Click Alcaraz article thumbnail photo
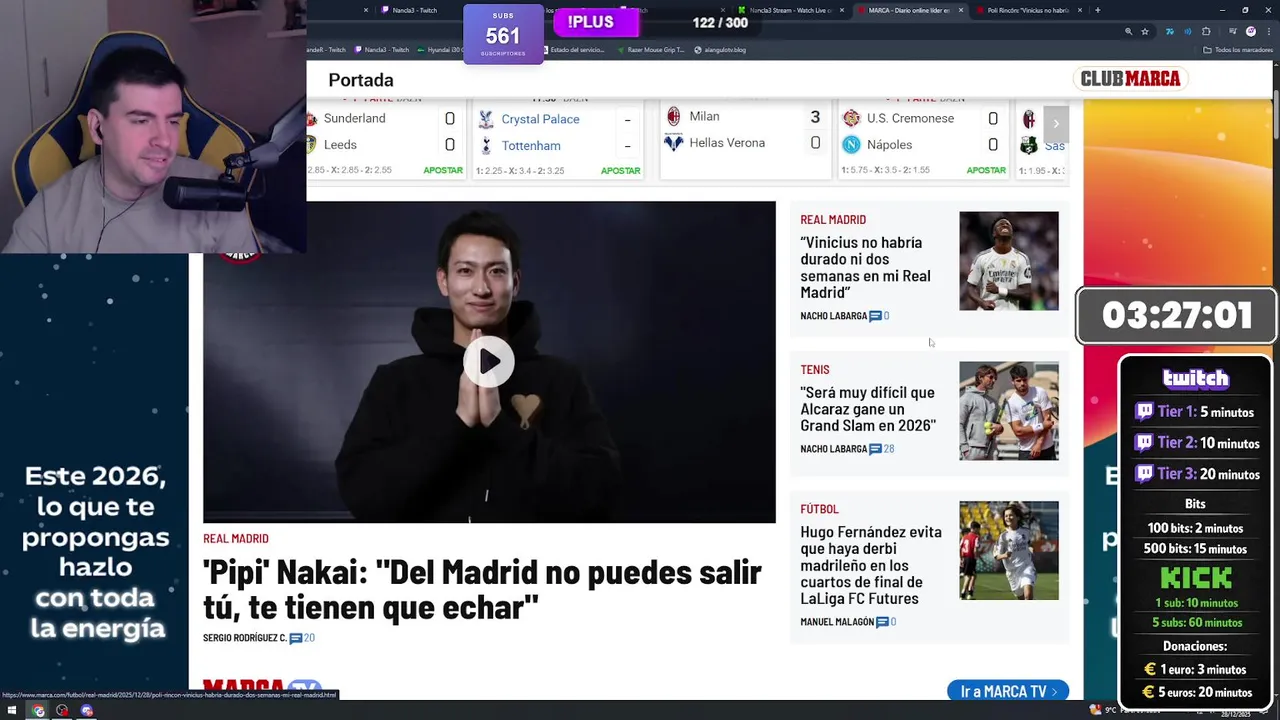Viewport: 1280px width, 720px height. tap(1009, 411)
